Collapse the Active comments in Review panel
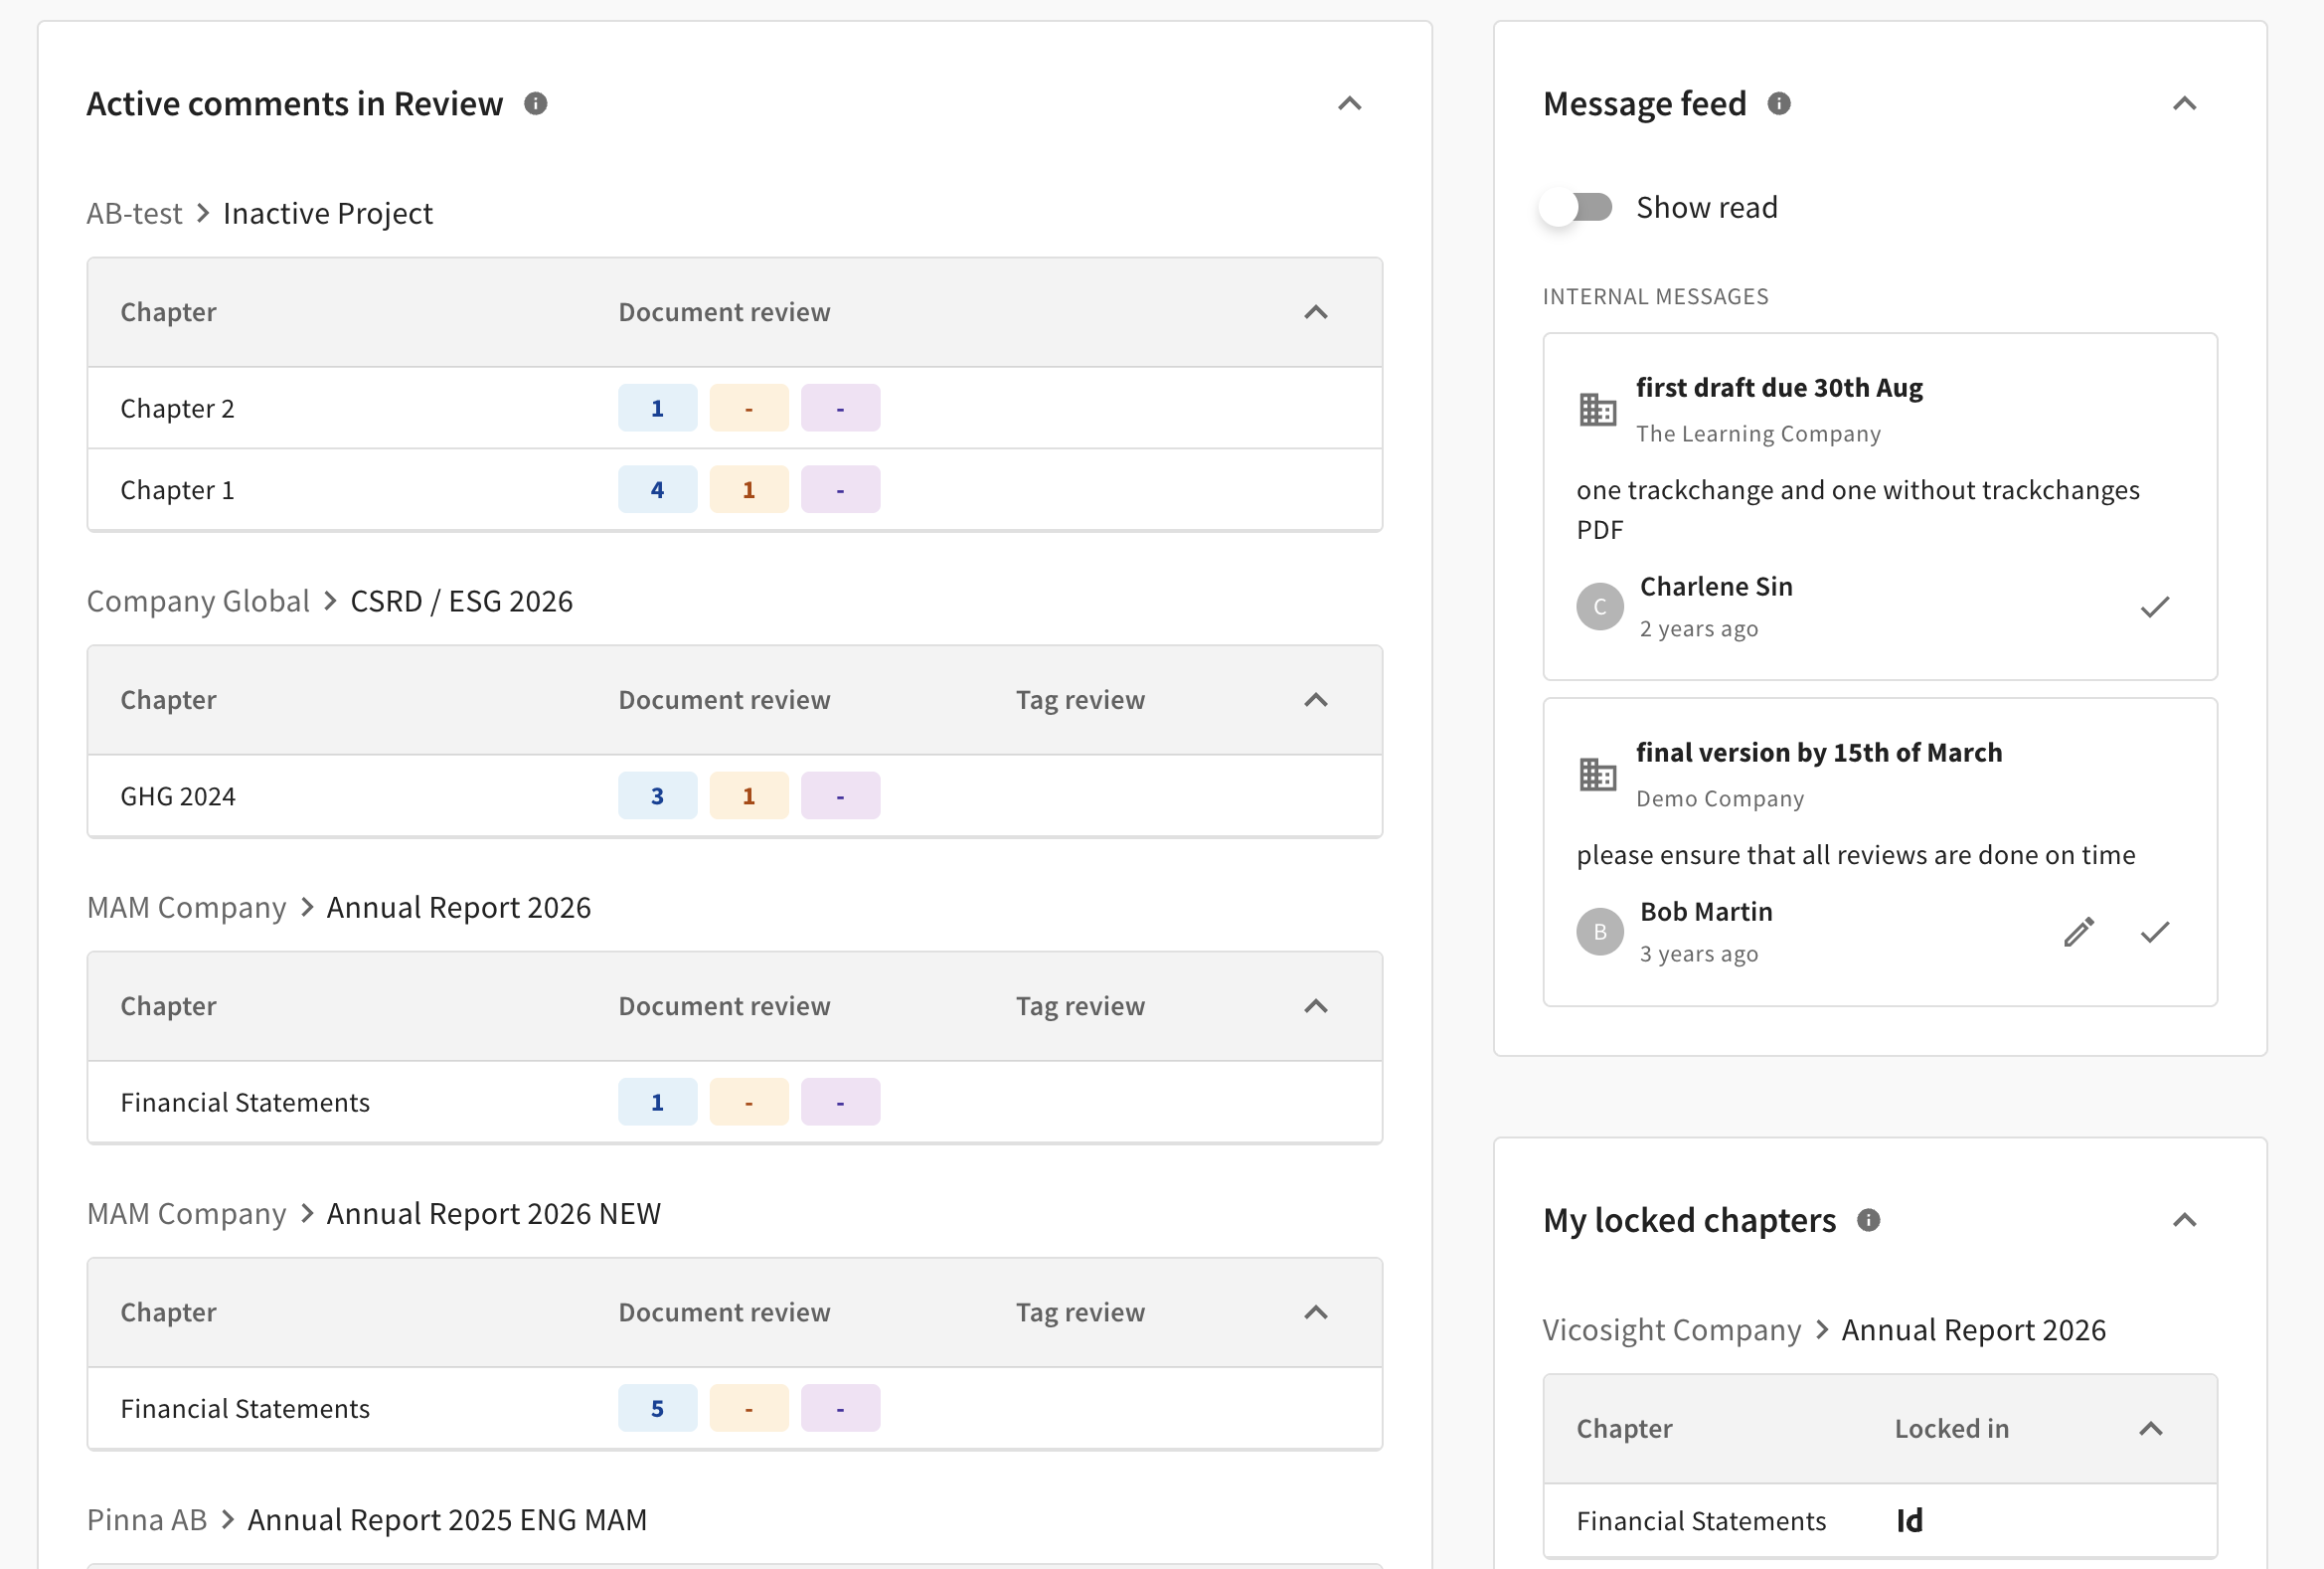 point(1350,104)
